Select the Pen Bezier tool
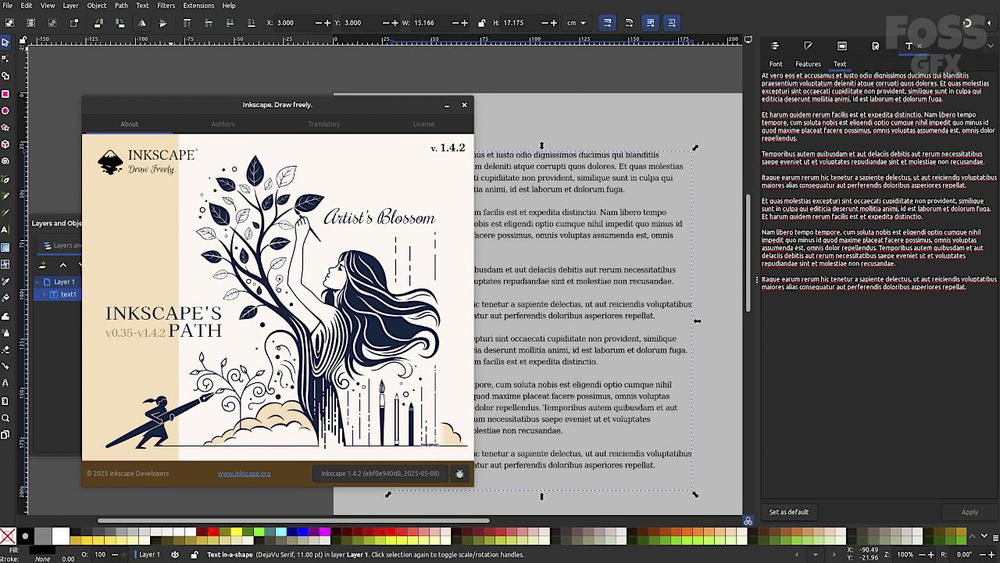 click(6, 179)
